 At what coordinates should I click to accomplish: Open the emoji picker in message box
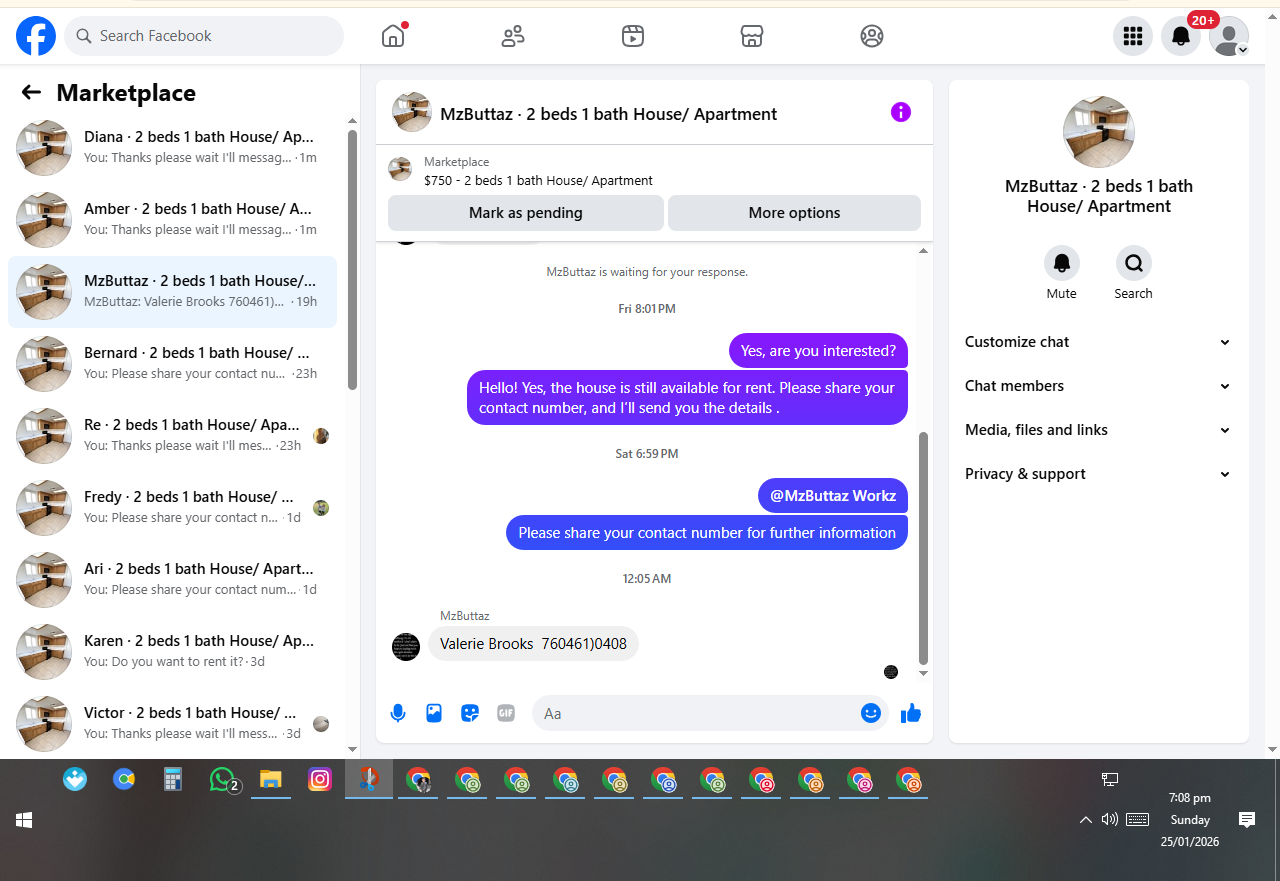click(871, 713)
